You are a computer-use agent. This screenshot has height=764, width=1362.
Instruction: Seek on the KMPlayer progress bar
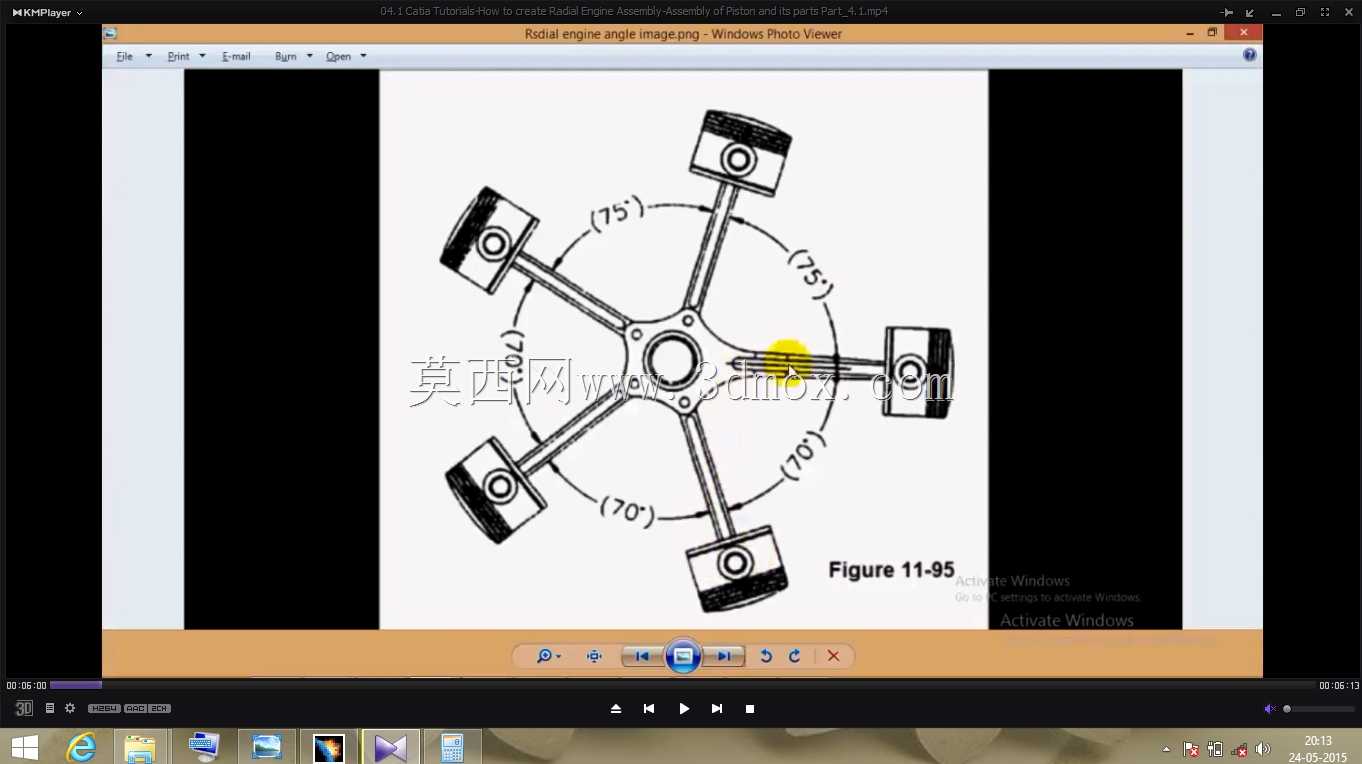[682, 685]
